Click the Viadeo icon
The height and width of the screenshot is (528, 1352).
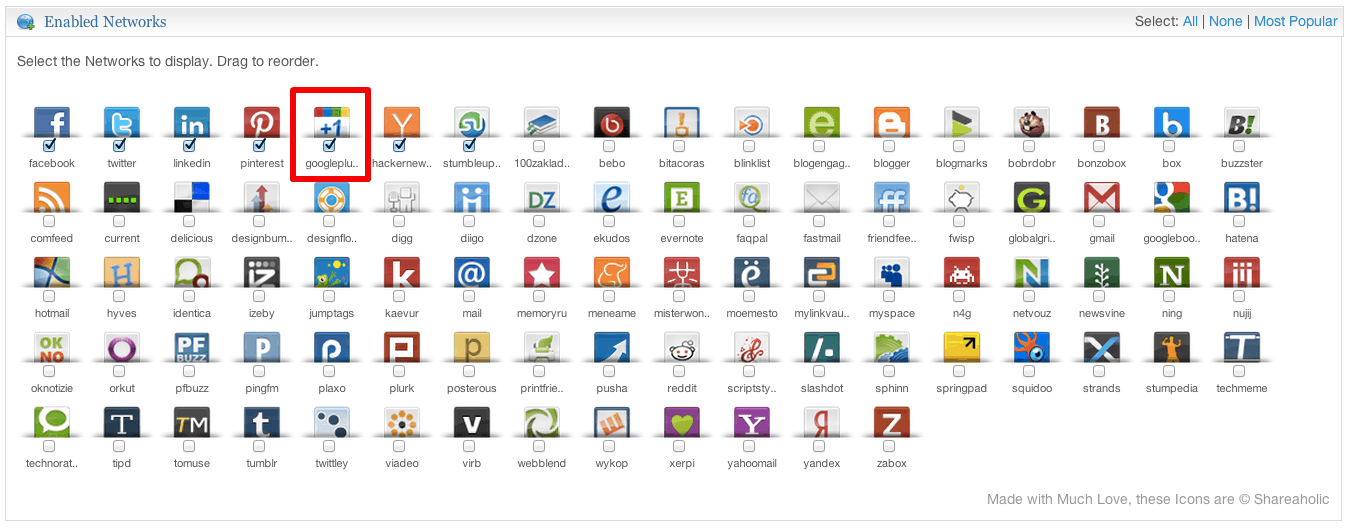coord(402,424)
